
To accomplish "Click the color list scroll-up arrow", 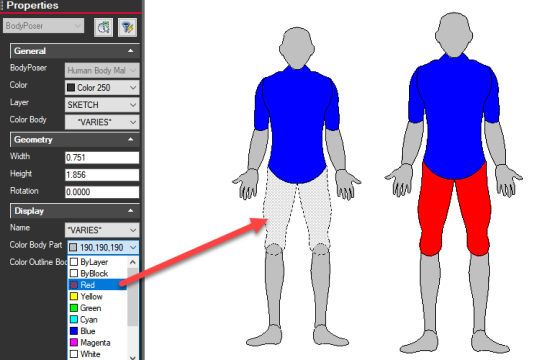I will click(x=133, y=262).
